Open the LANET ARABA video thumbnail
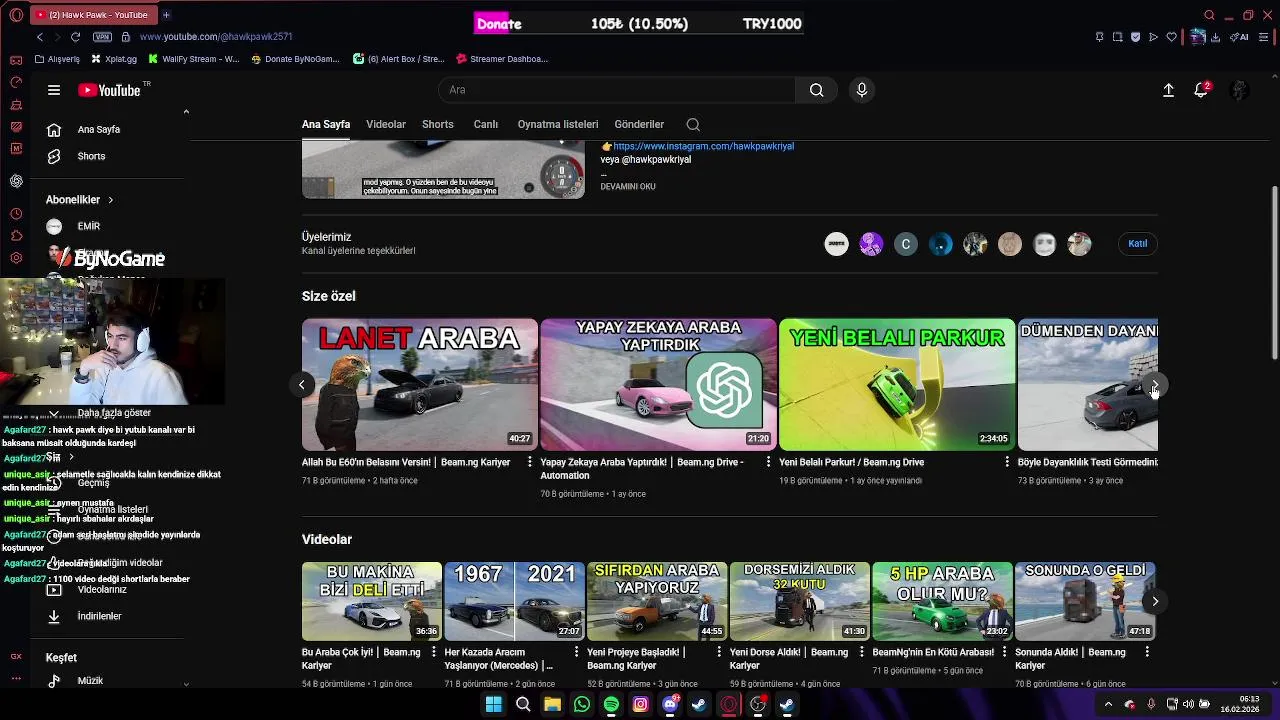The image size is (1280, 720). (420, 385)
